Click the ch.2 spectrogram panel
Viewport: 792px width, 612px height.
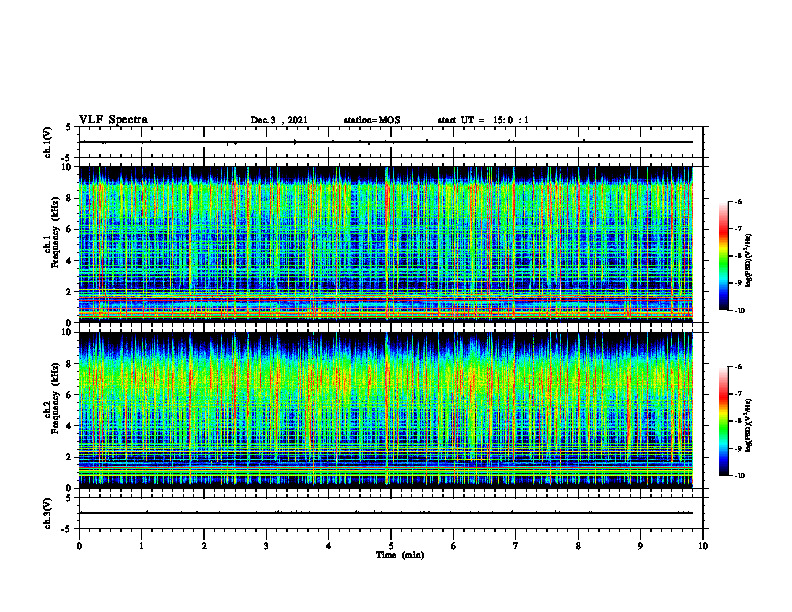click(x=386, y=410)
